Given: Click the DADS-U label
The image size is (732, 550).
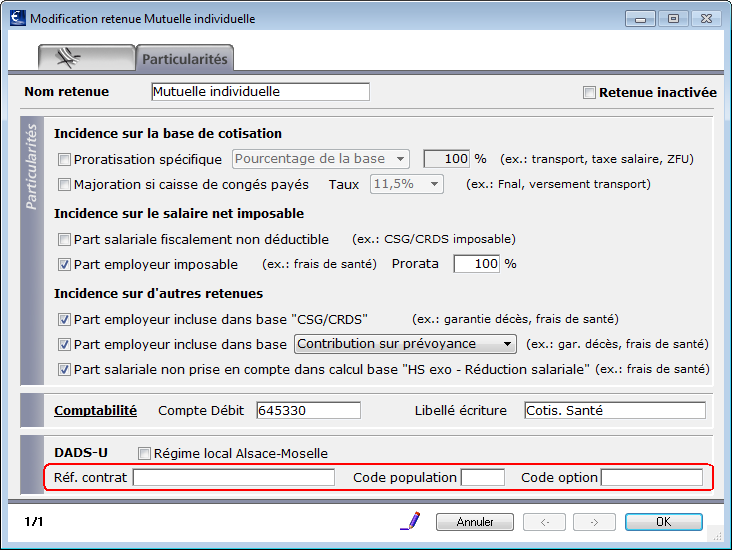Looking at the screenshot, I should 81,453.
